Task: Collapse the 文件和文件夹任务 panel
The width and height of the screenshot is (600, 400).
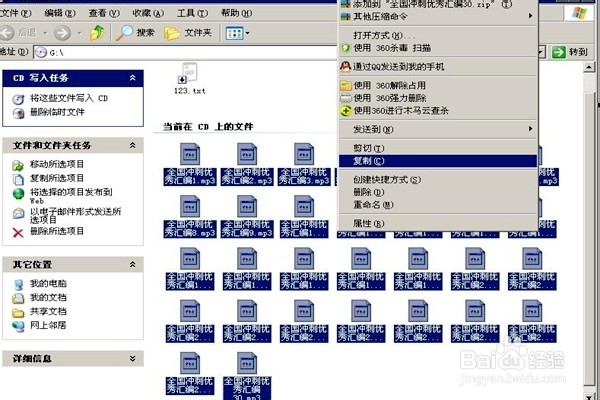Action: tap(132, 145)
